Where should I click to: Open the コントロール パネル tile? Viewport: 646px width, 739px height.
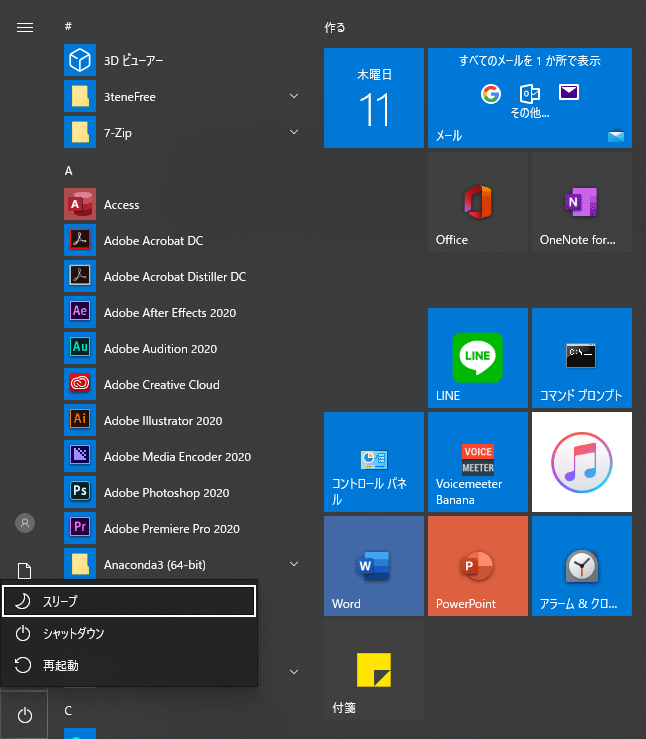coord(374,462)
